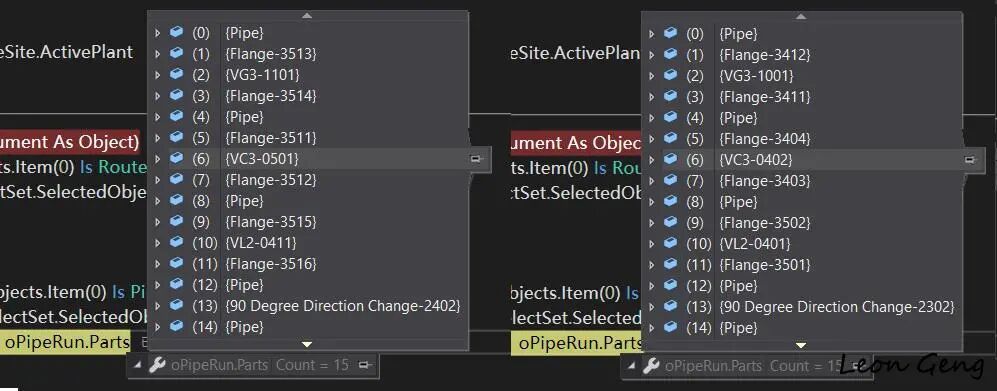Click the scroll-down arrow of left list
The image size is (997, 391).
click(x=307, y=344)
